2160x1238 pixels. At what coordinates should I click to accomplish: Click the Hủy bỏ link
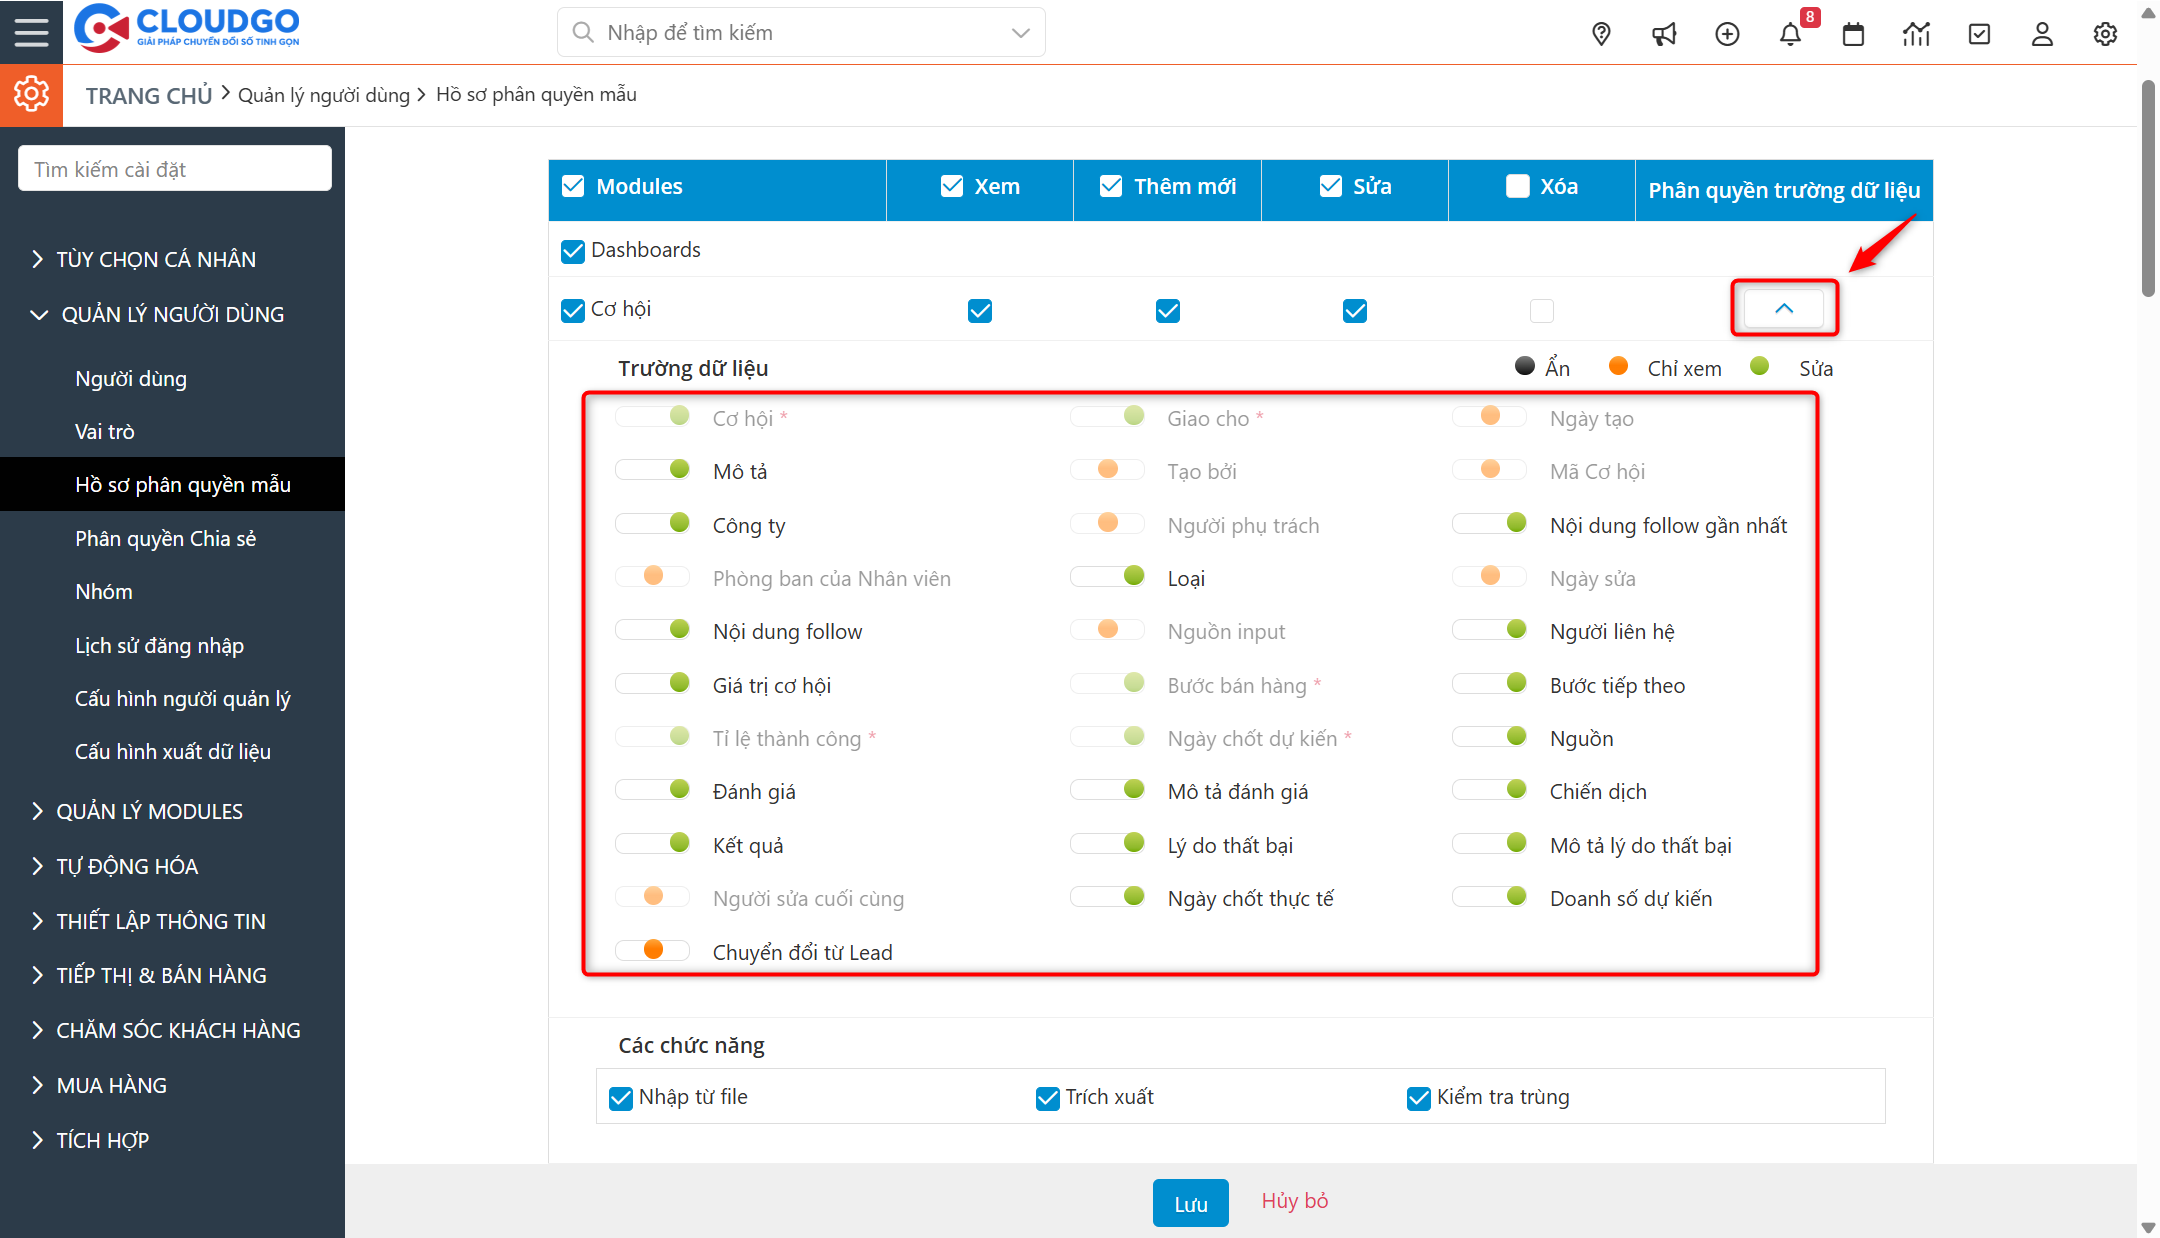click(1294, 1201)
